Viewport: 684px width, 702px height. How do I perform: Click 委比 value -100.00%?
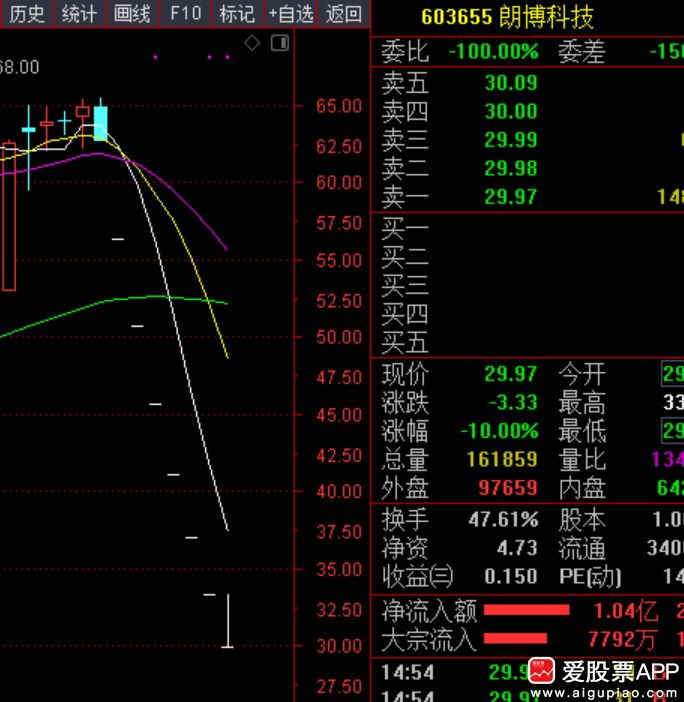click(493, 51)
